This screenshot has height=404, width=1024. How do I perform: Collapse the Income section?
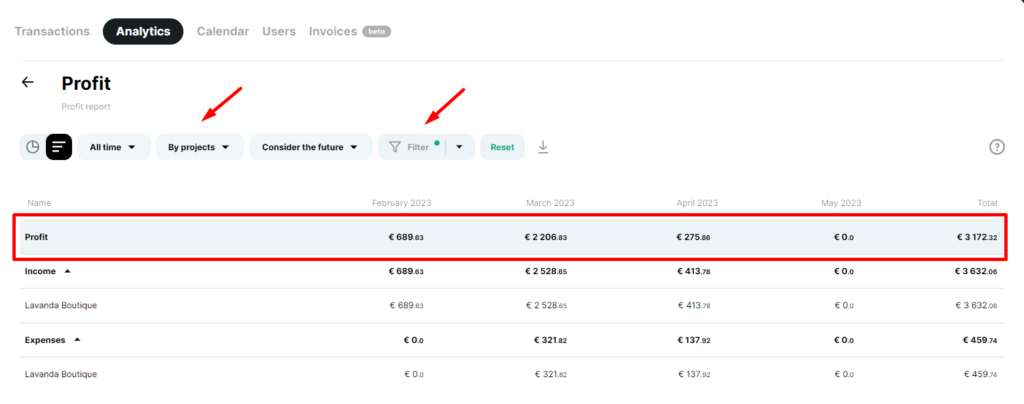click(67, 272)
